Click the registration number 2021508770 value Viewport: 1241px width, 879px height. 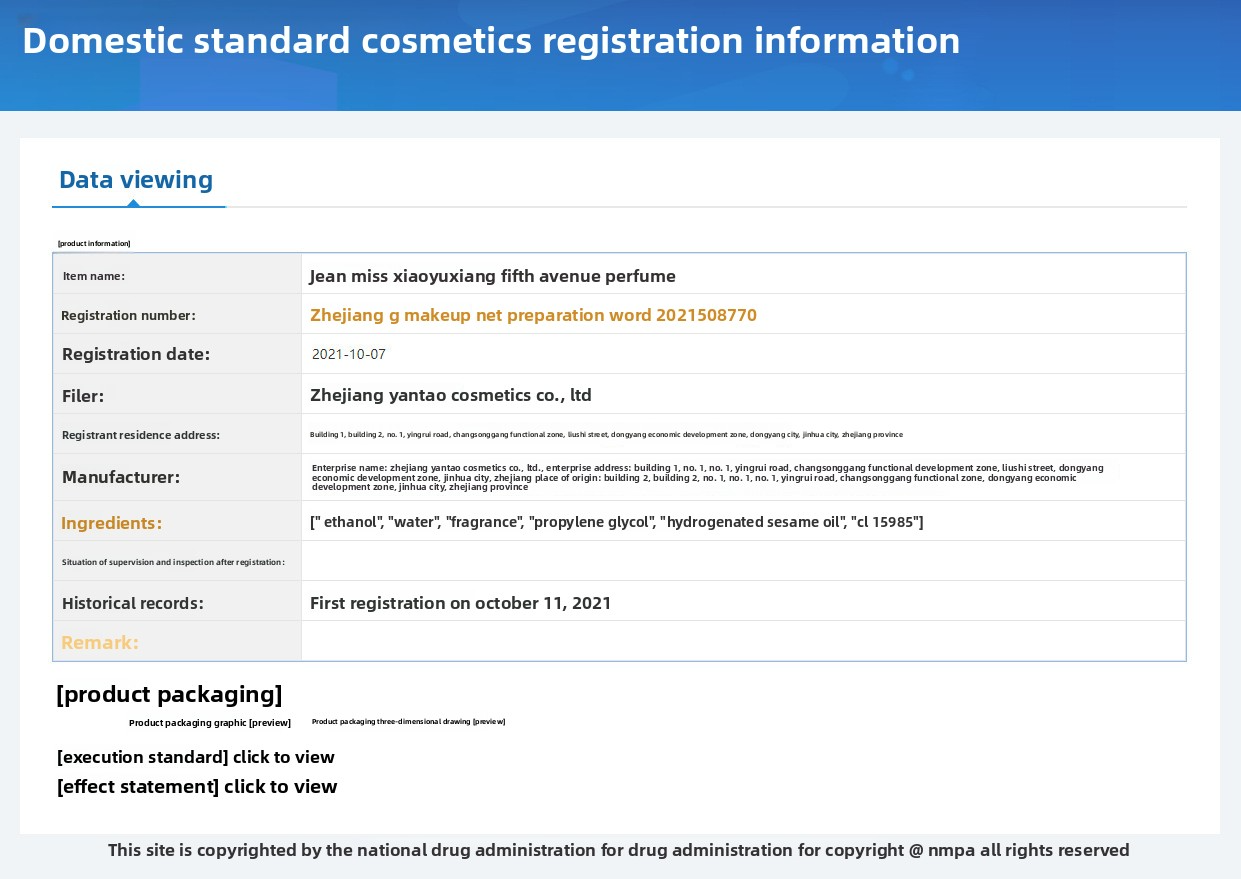tap(533, 315)
